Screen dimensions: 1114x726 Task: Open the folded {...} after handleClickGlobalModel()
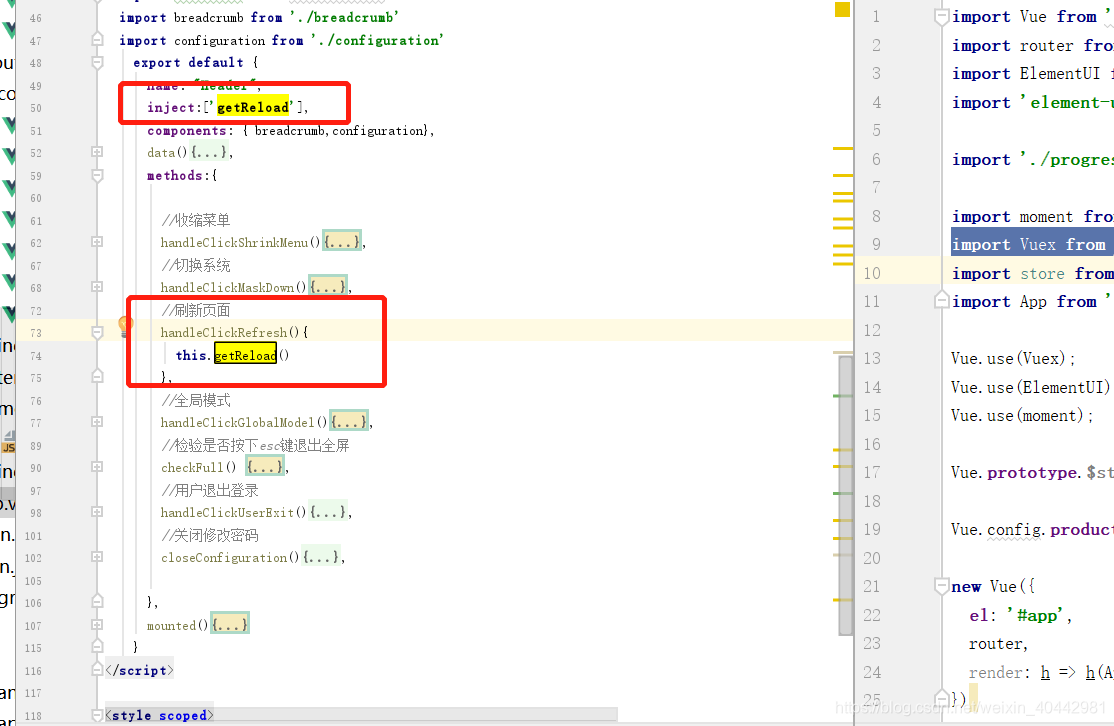(349, 422)
